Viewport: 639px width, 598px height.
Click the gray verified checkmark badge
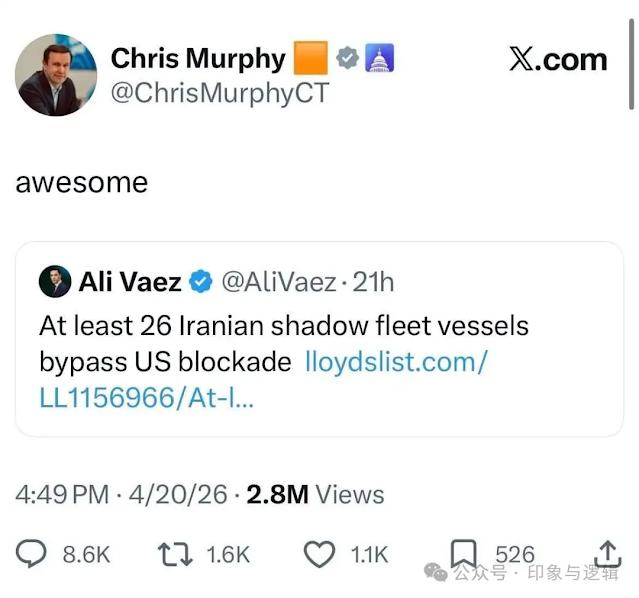pos(347,59)
